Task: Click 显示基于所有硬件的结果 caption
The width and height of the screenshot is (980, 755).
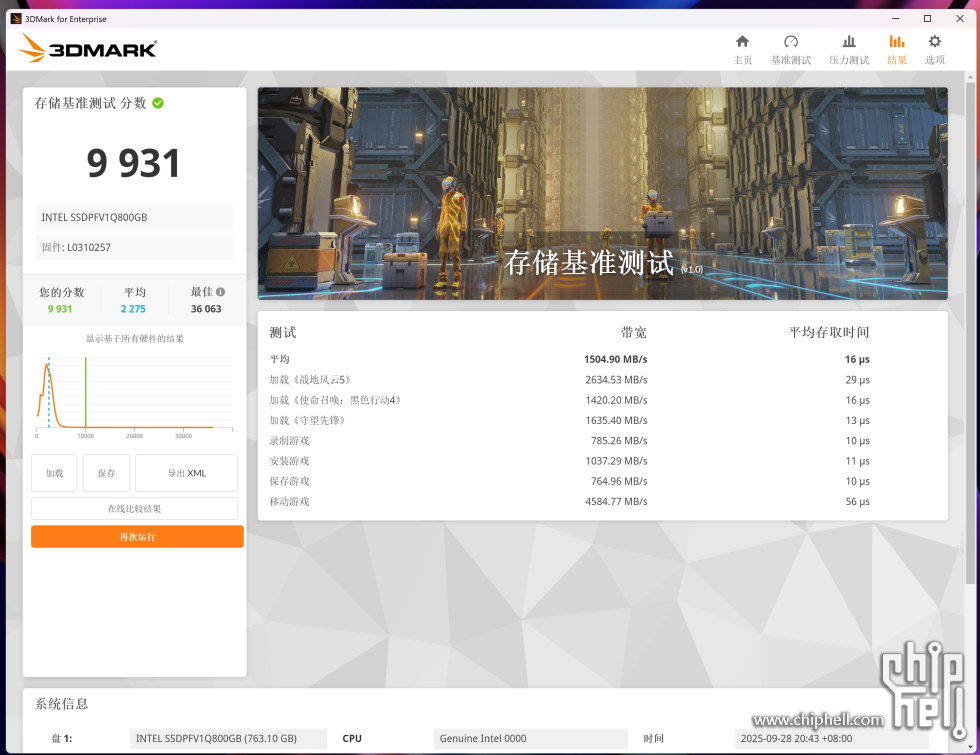Action: tap(134, 339)
